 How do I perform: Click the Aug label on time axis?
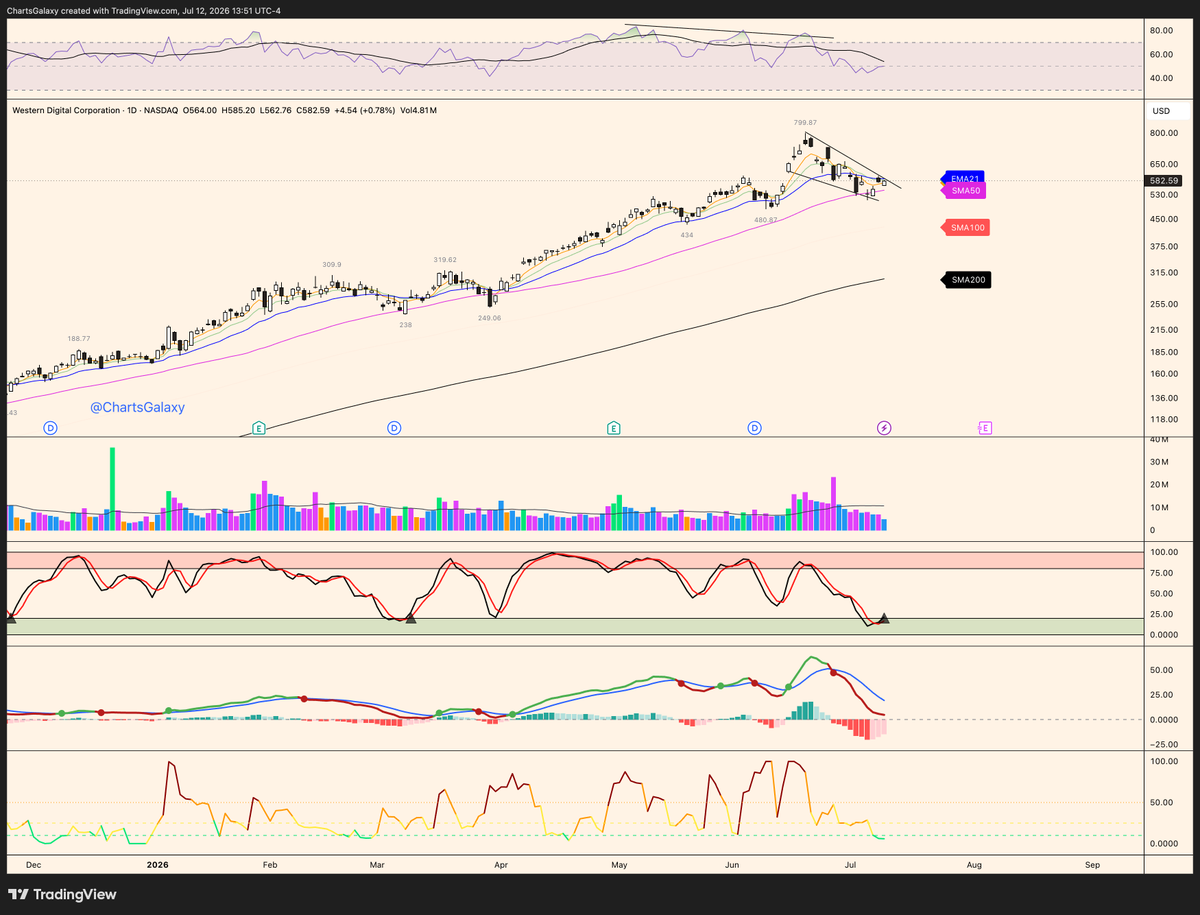(x=976, y=863)
